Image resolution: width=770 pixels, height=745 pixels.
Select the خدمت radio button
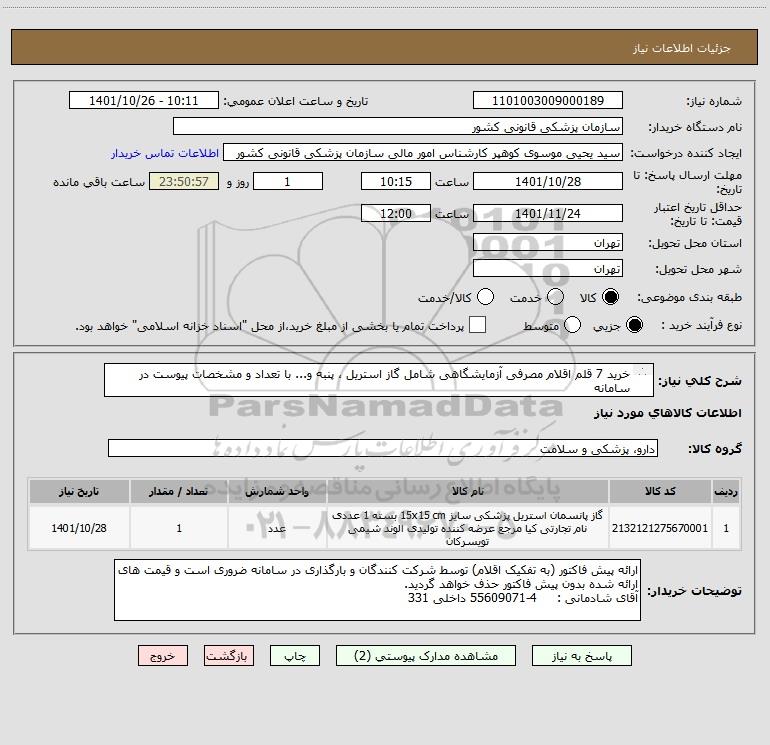555,297
